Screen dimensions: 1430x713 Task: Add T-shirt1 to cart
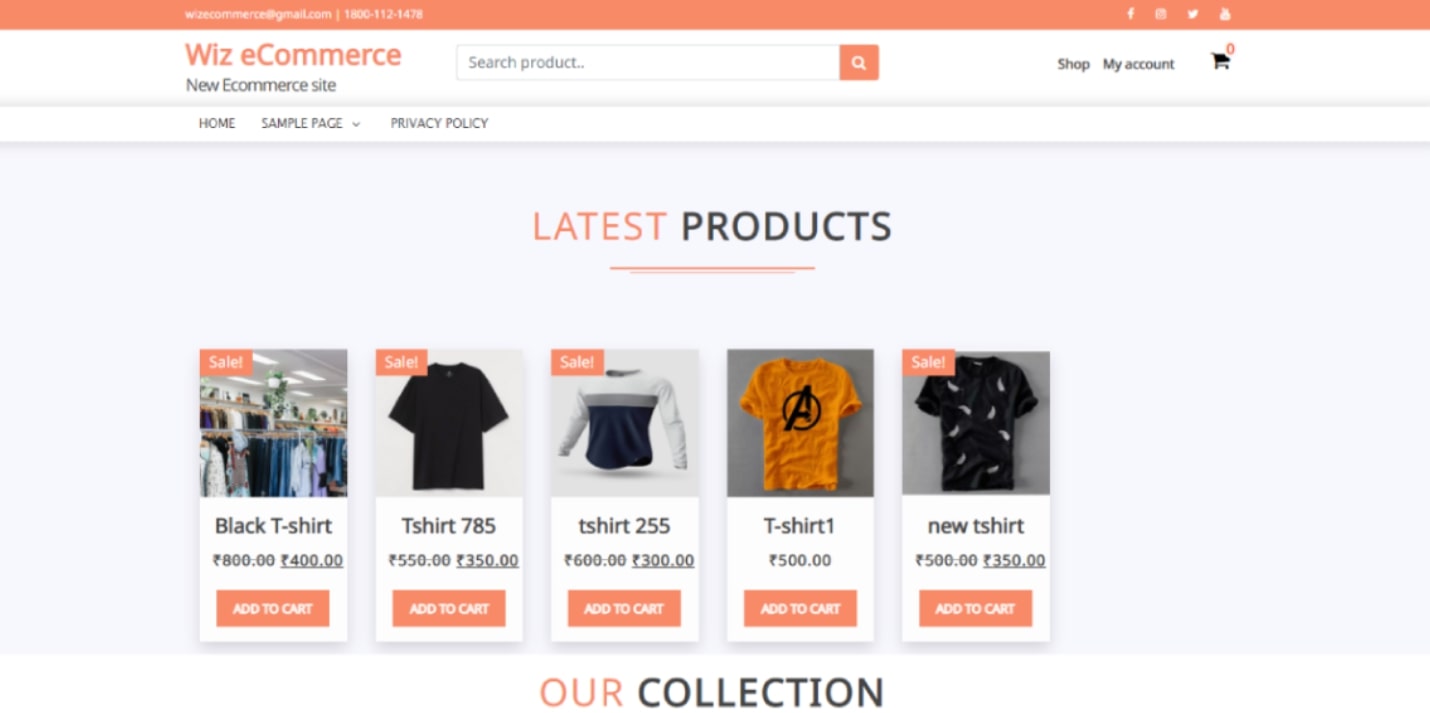[x=800, y=608]
